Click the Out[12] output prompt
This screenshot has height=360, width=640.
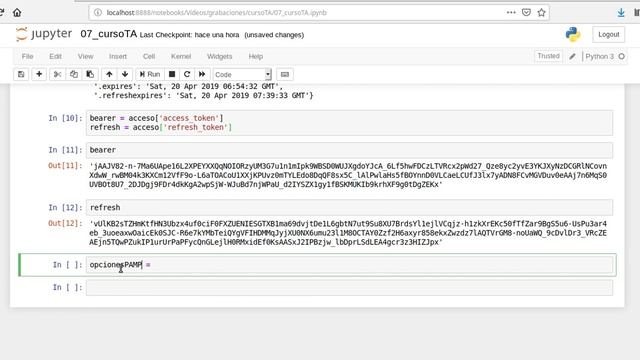[x=65, y=223]
